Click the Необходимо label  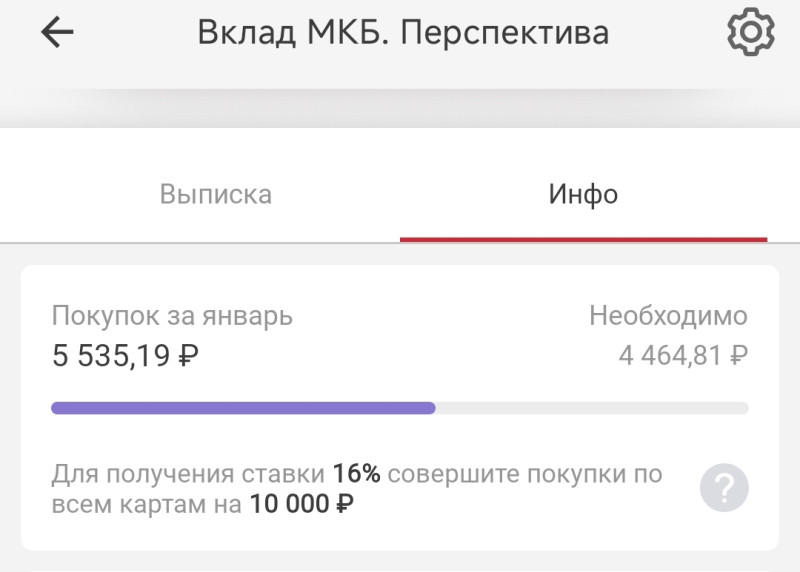(668, 317)
